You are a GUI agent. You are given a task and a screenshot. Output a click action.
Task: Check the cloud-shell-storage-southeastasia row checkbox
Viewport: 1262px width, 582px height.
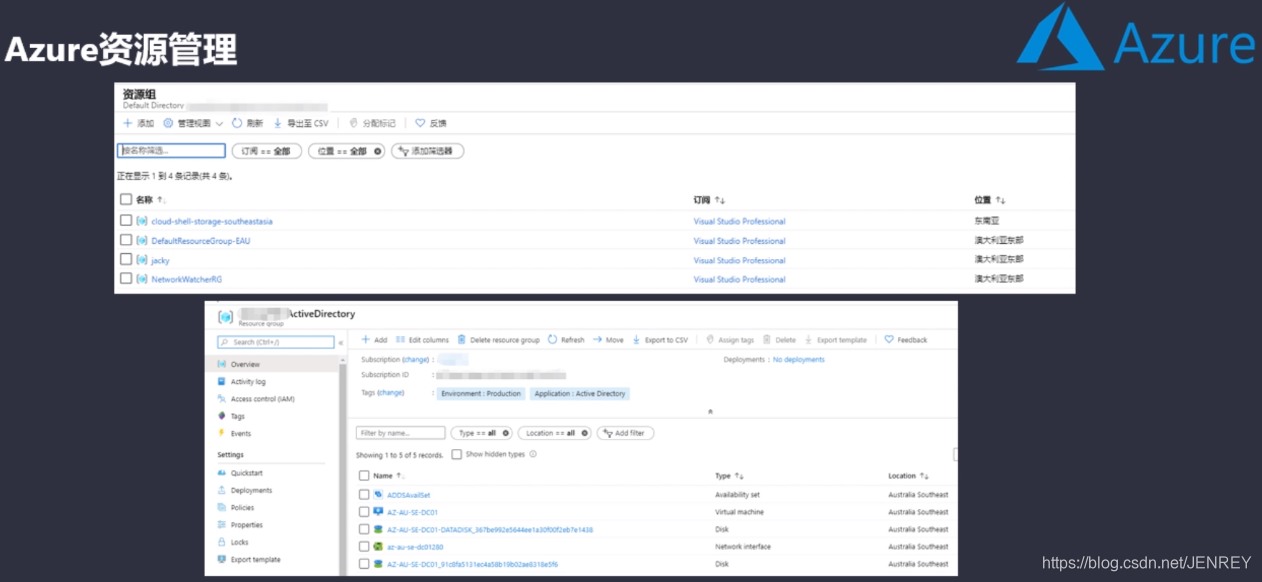[x=126, y=221]
